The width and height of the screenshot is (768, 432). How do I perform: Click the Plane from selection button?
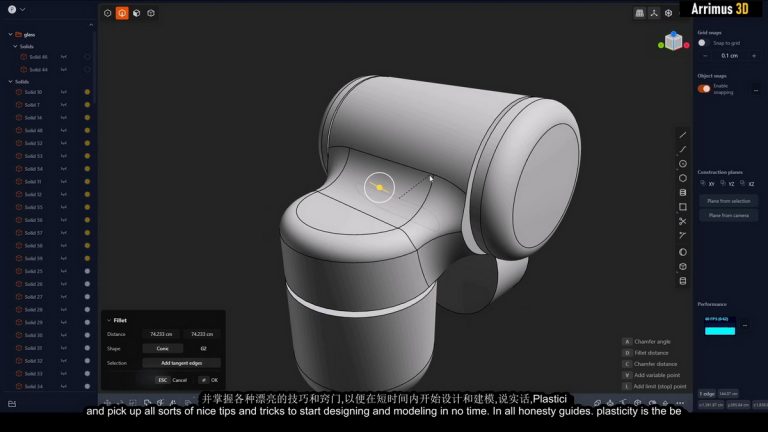pyautogui.click(x=729, y=201)
